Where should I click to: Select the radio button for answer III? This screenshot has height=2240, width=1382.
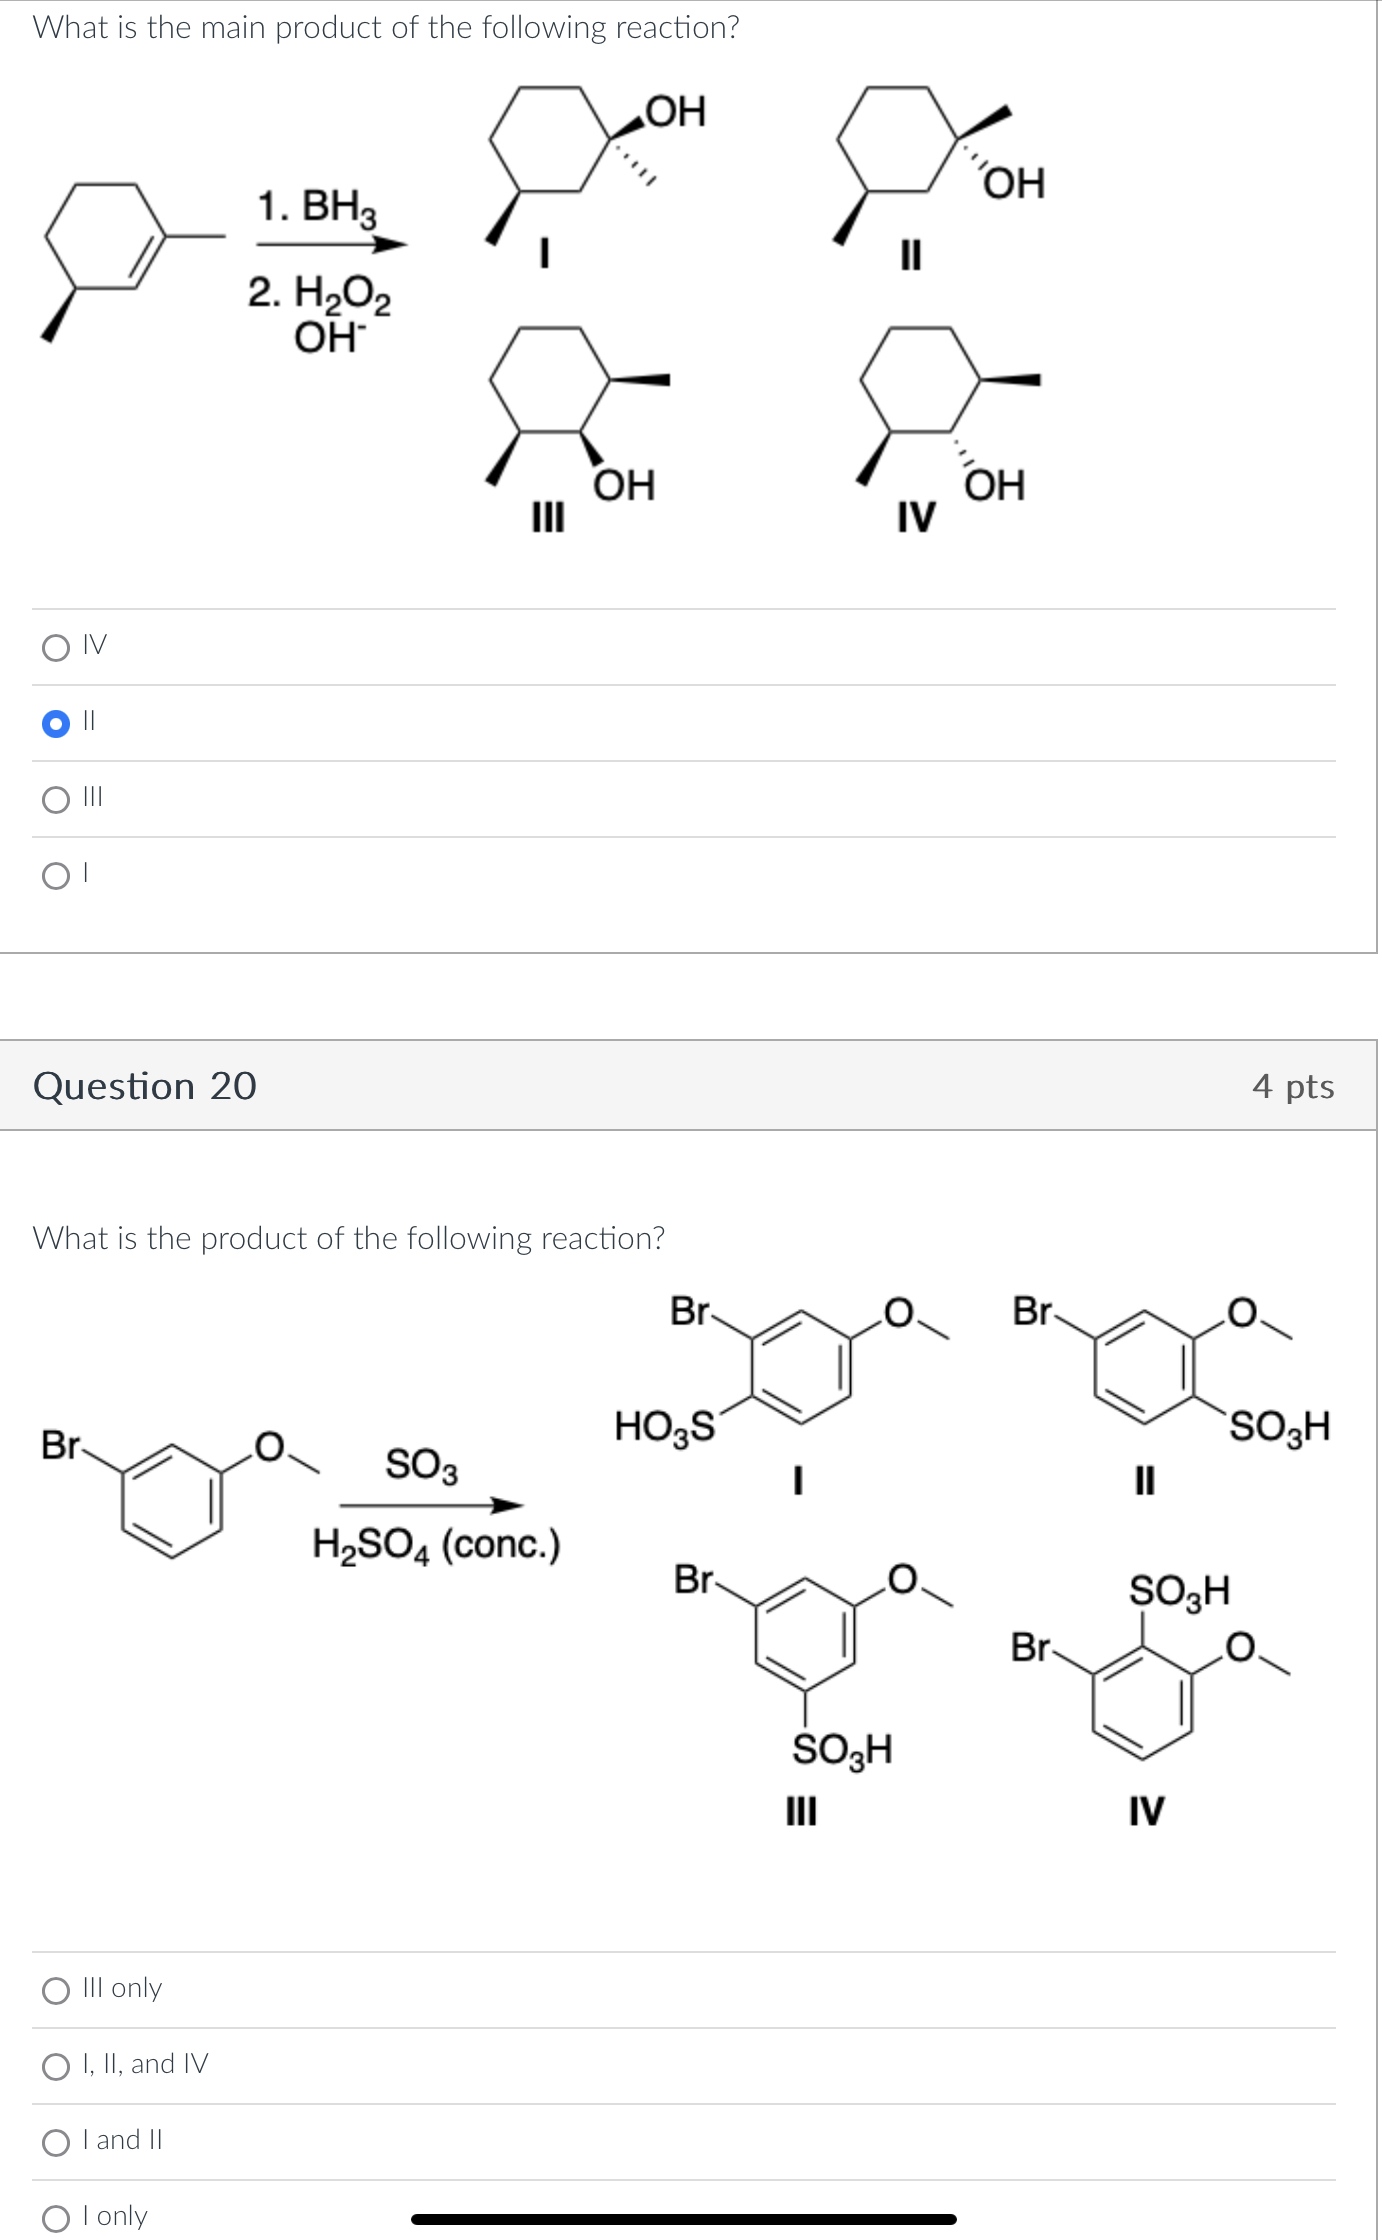[x=56, y=797]
